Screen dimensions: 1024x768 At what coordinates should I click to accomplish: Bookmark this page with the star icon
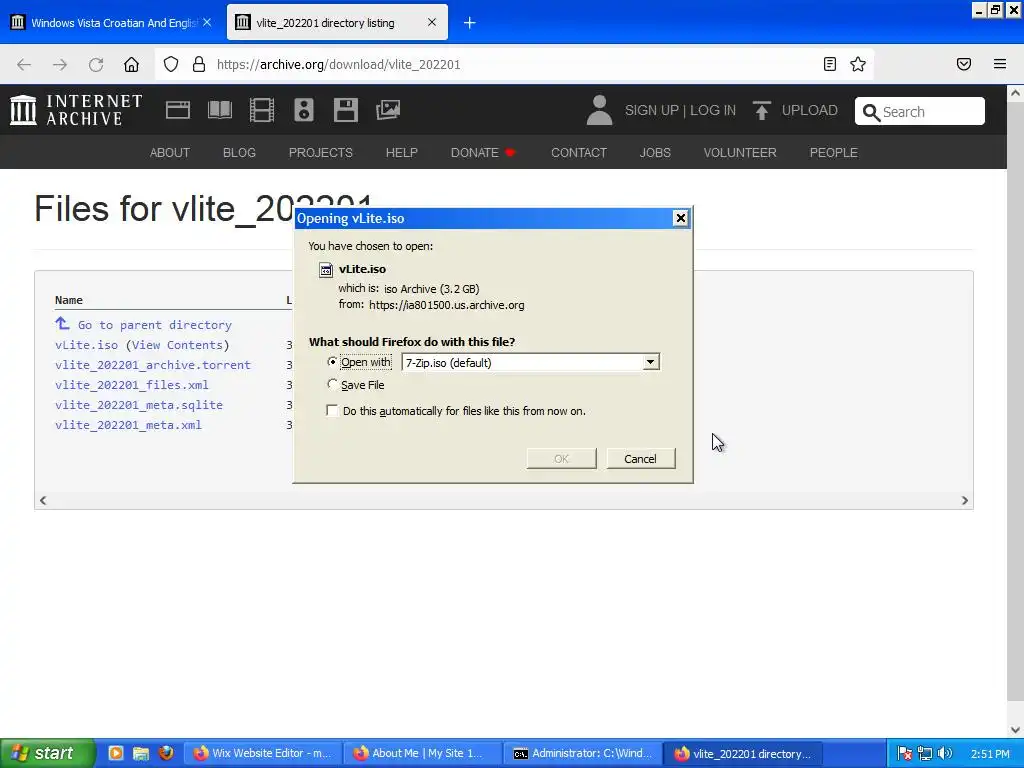click(x=858, y=64)
